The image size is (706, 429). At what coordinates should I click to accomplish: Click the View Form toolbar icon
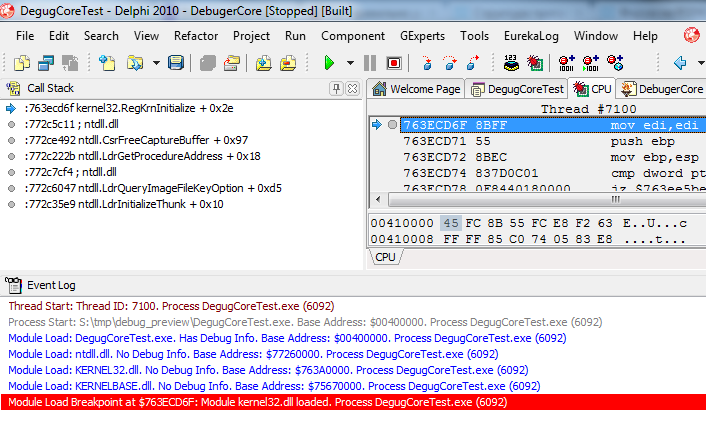[45, 63]
